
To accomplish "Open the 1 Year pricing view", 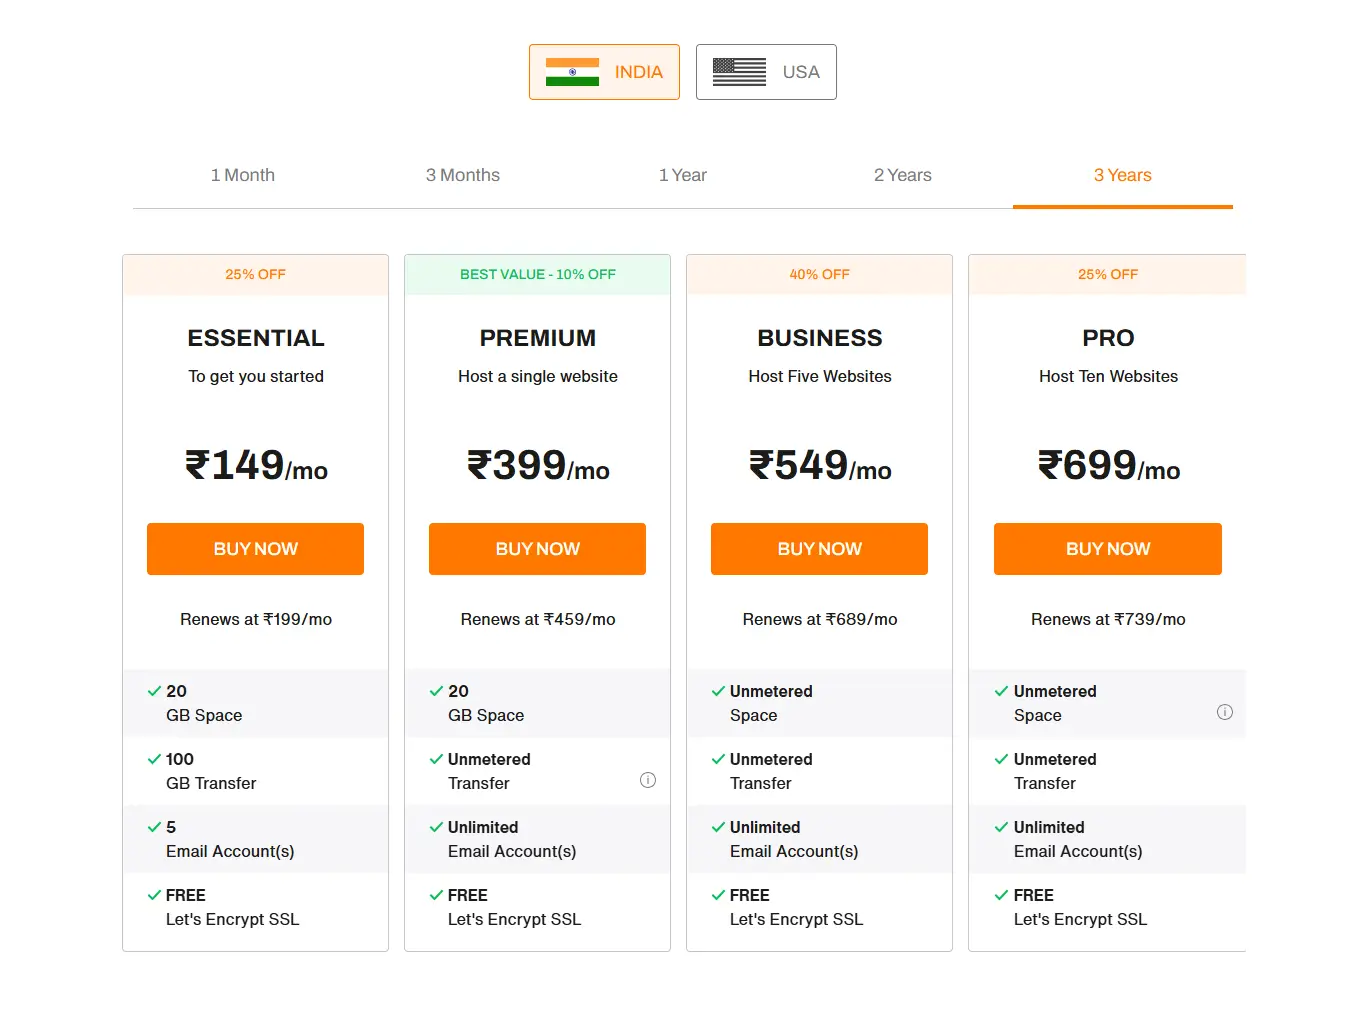I will [682, 175].
